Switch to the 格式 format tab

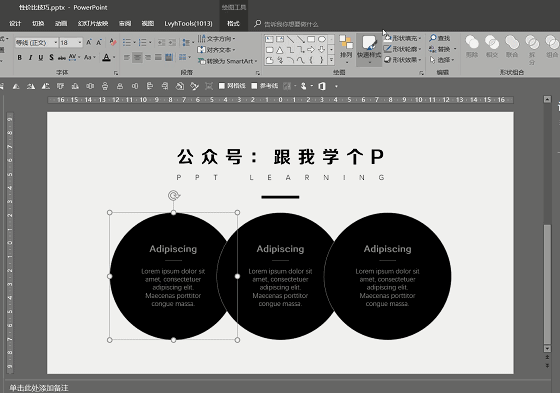(233, 24)
